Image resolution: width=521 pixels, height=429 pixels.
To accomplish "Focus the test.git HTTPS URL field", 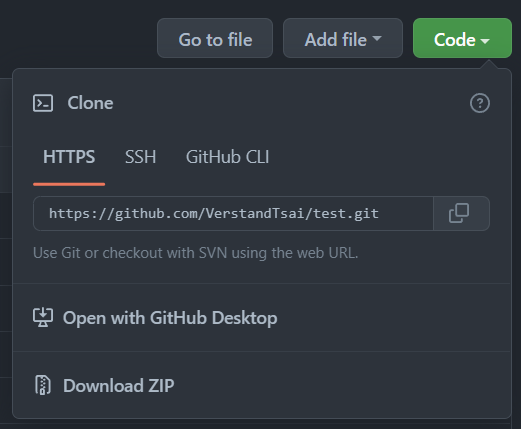I will tap(233, 213).
